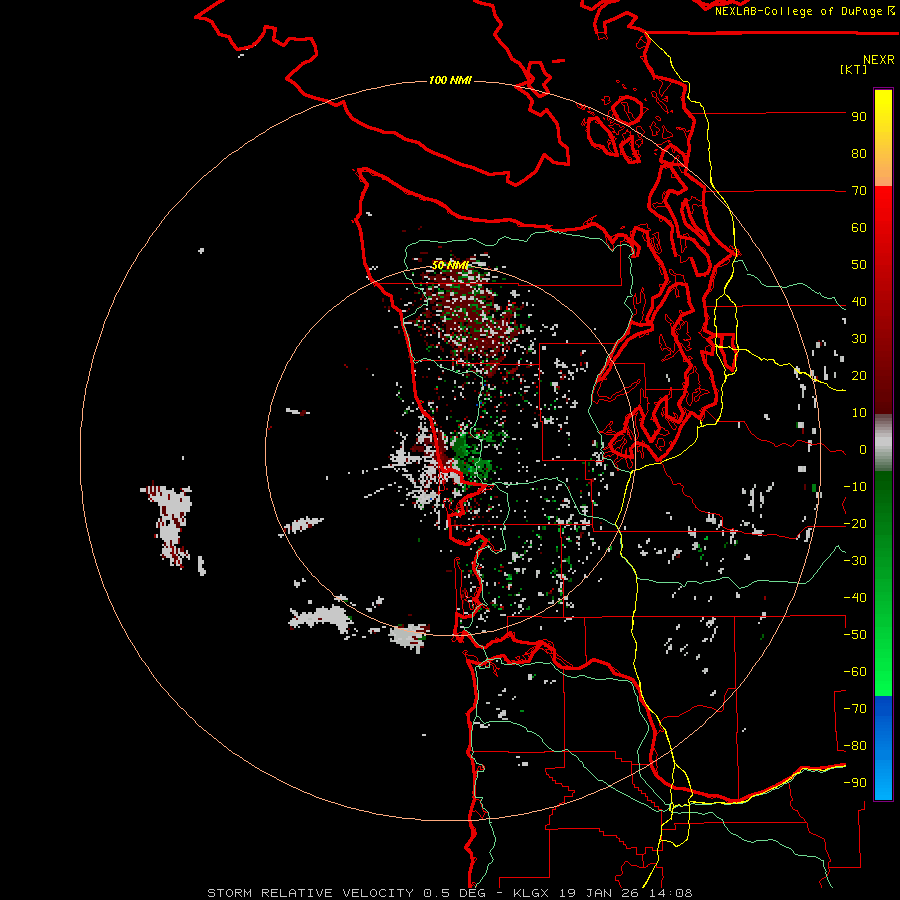900x900 pixels.
Task: Click the gray zero-velocity segment of the color bar
Action: tap(883, 443)
